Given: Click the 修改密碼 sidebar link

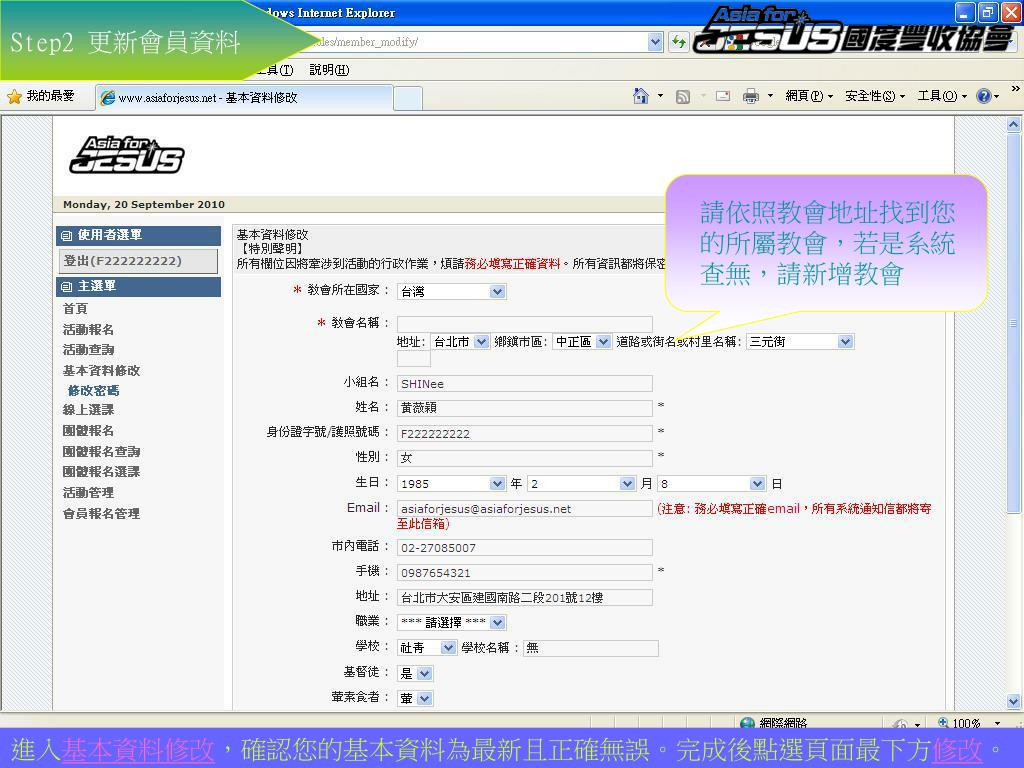Looking at the screenshot, I should 93,391.
